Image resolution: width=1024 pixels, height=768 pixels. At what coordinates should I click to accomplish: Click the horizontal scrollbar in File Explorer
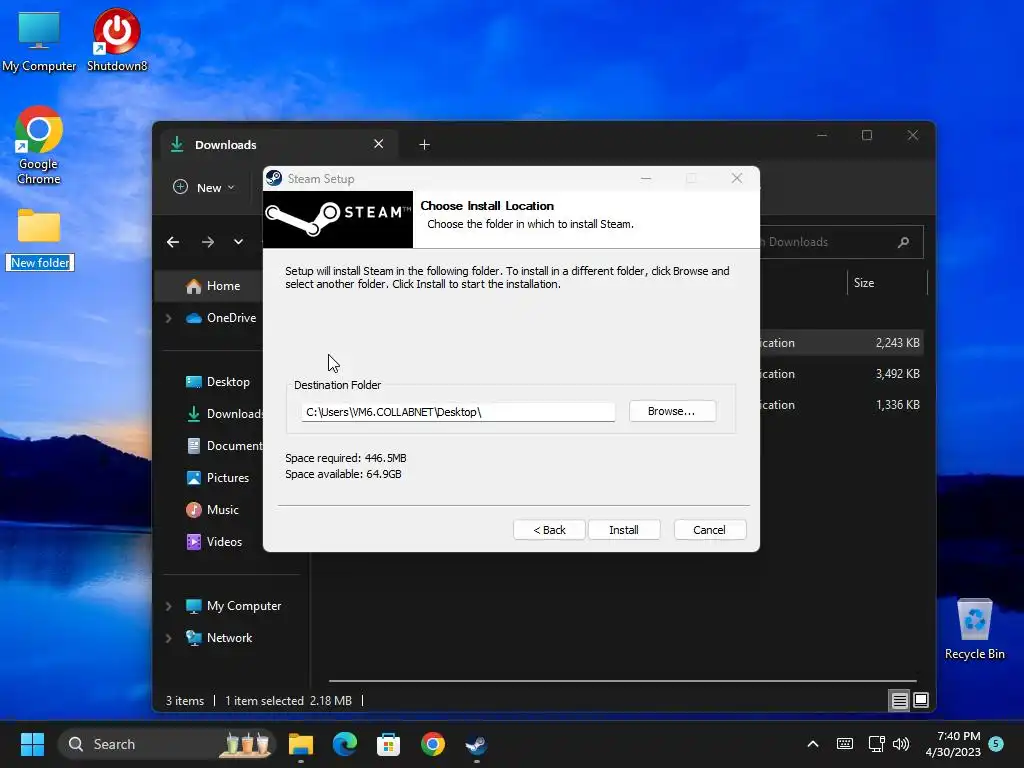click(622, 680)
